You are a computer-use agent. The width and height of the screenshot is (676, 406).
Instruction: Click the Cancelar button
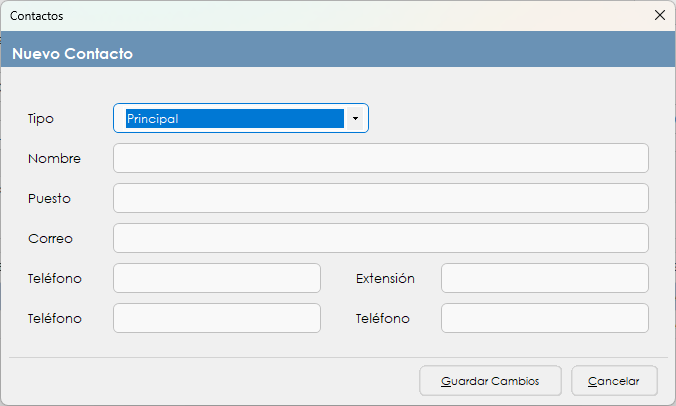click(614, 381)
